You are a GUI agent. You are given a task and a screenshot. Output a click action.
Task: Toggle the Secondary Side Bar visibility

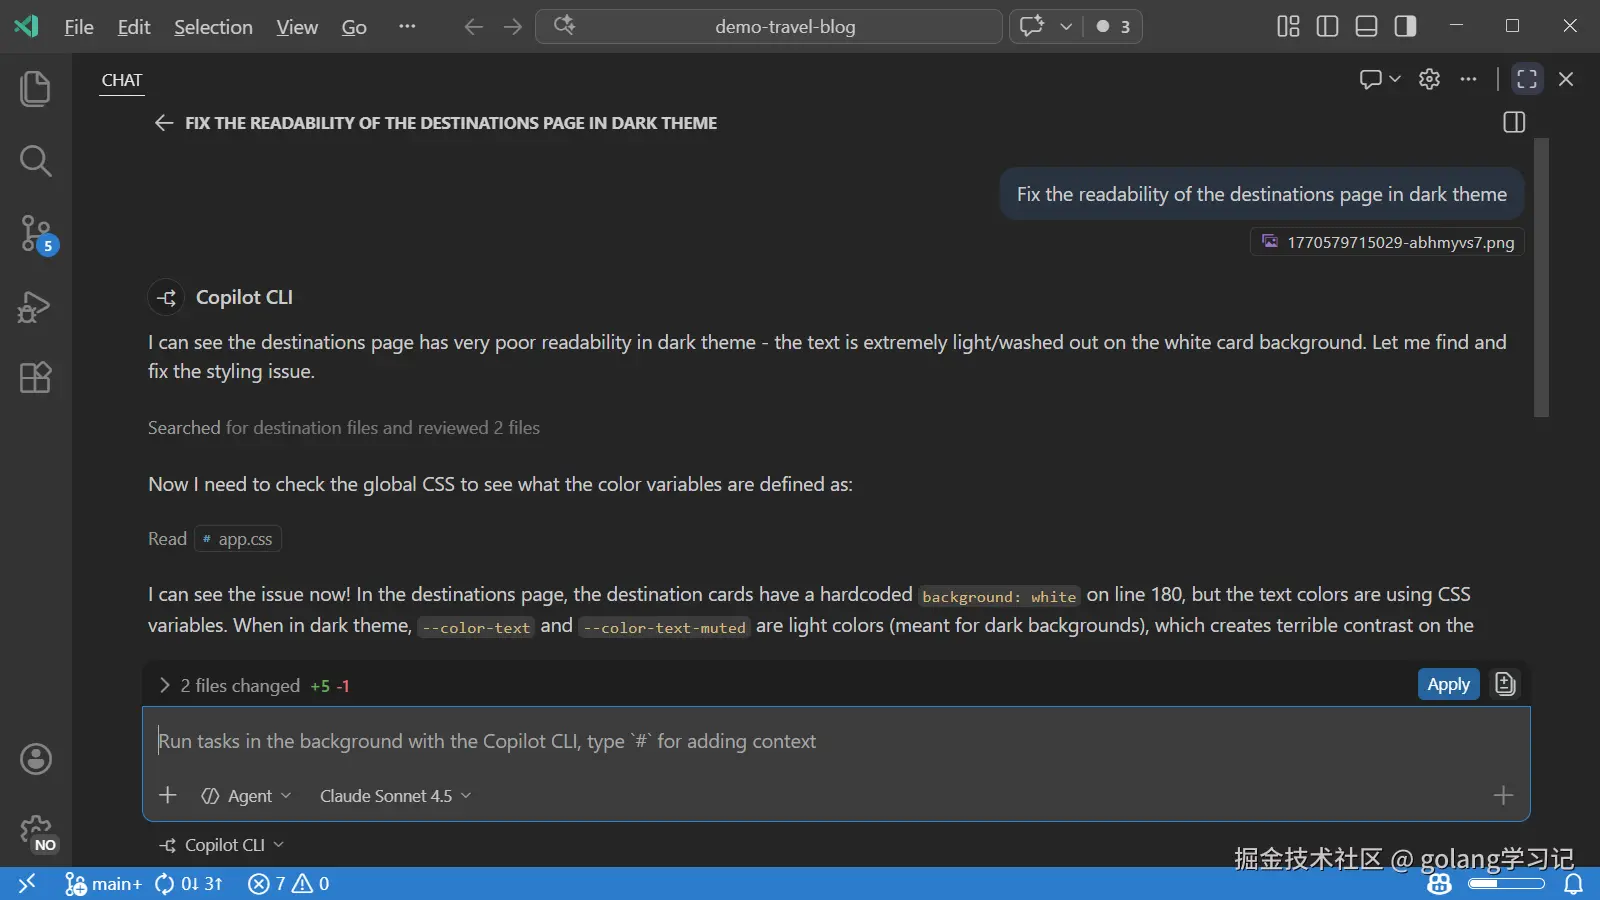(1405, 26)
